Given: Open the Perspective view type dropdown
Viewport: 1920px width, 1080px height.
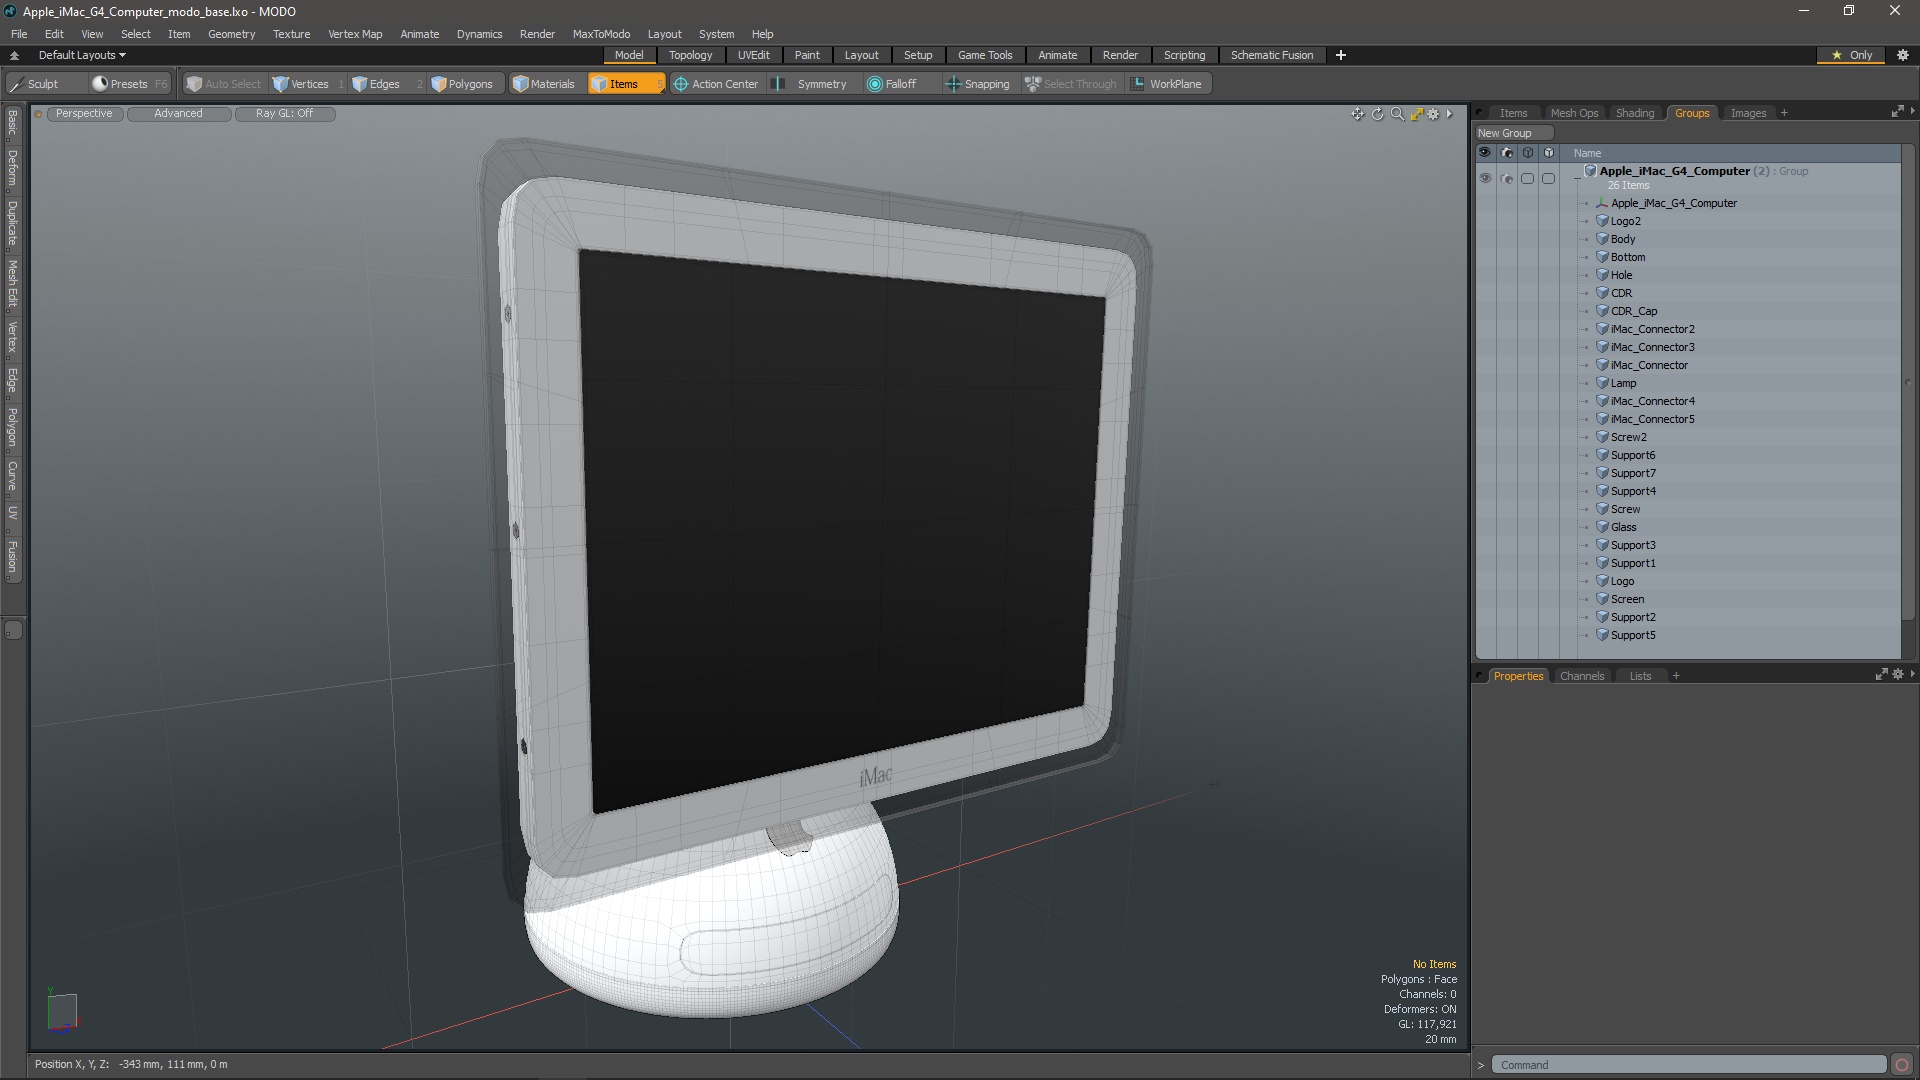Looking at the screenshot, I should coord(84,114).
